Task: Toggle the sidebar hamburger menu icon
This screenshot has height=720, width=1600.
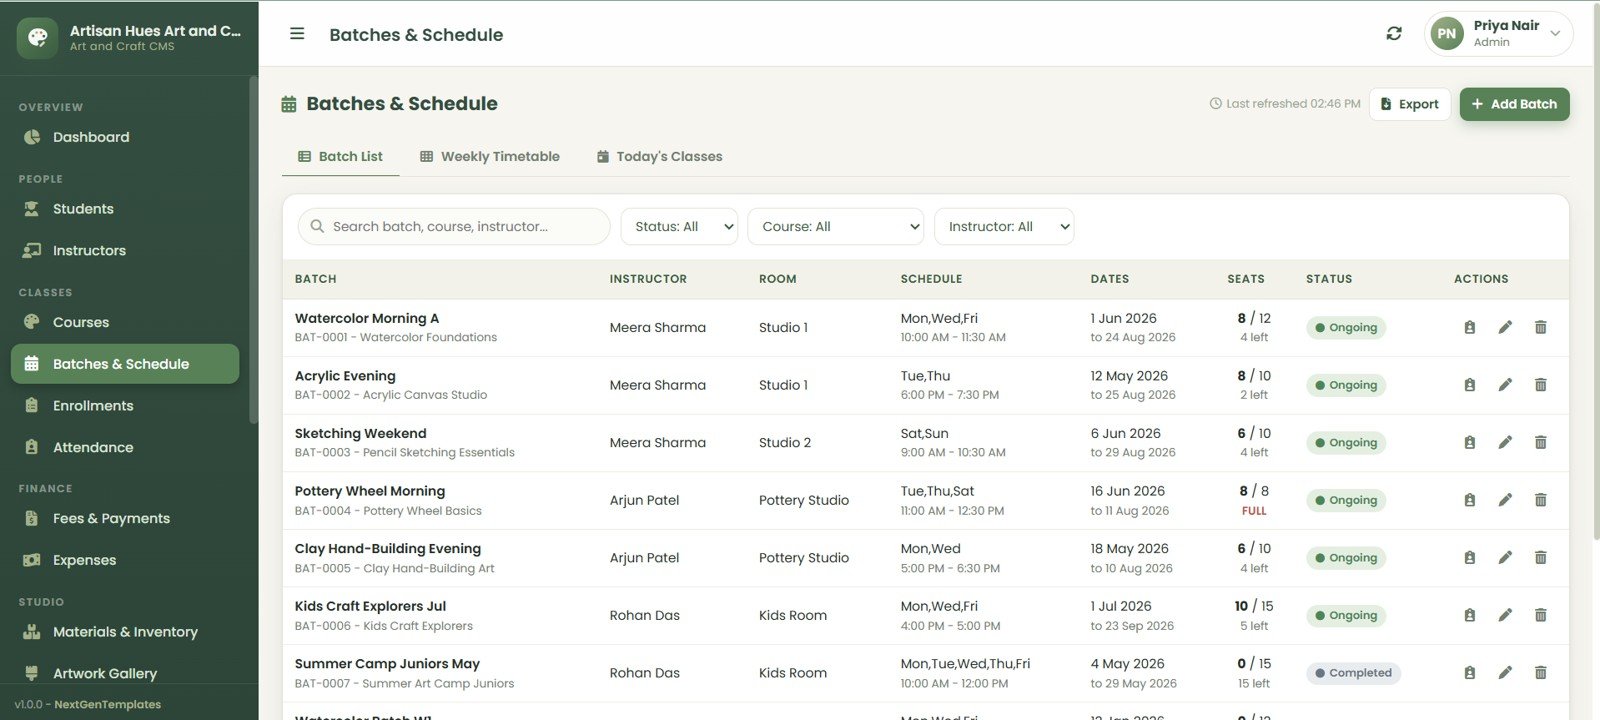Action: click(297, 34)
